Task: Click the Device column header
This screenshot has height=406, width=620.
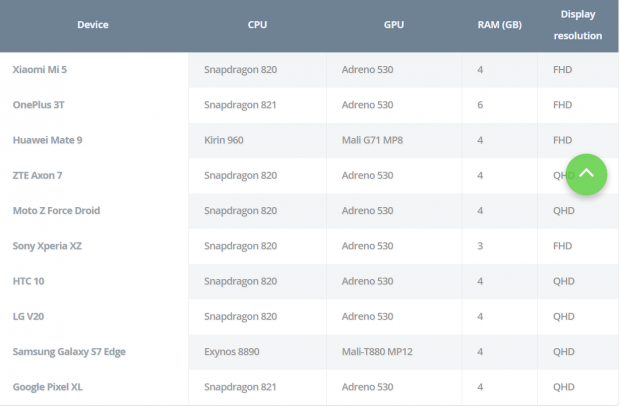Action: 92,25
